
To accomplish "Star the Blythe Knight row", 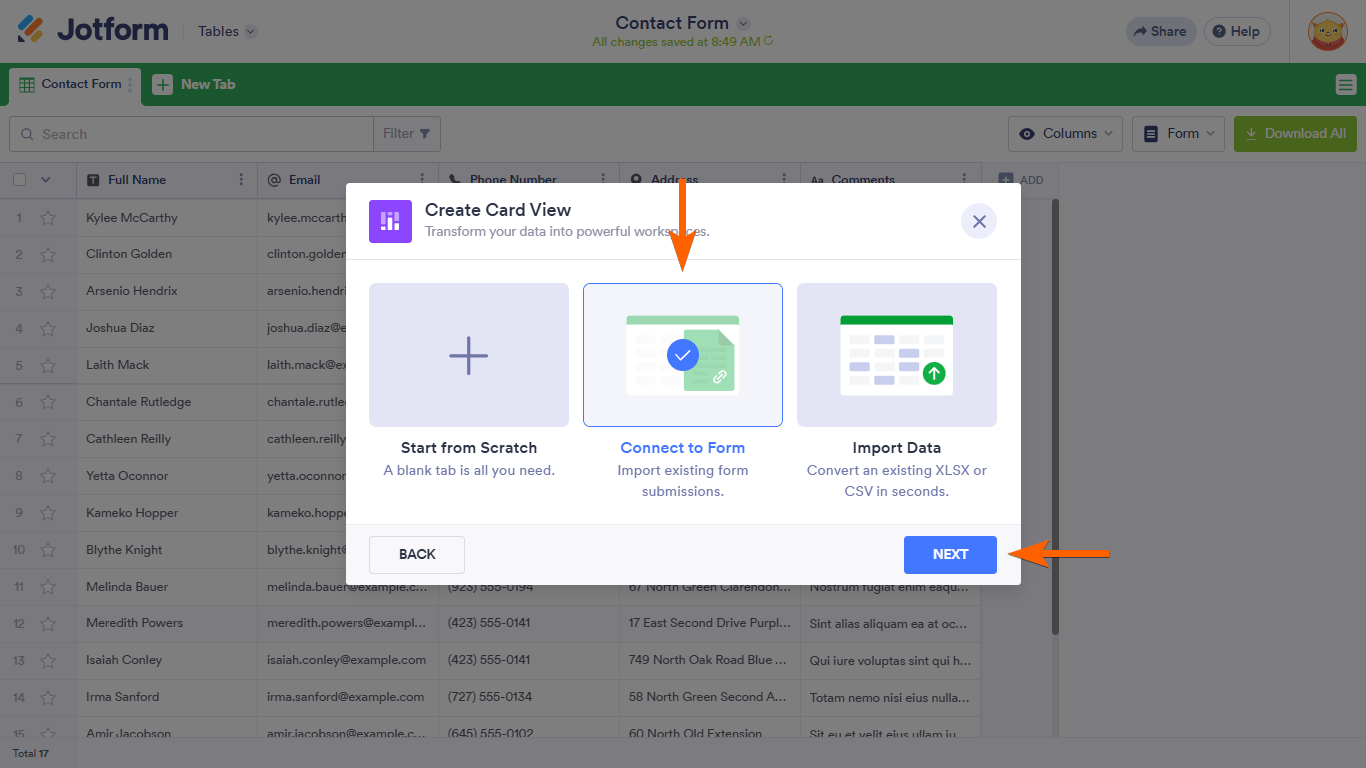I will 47,551.
